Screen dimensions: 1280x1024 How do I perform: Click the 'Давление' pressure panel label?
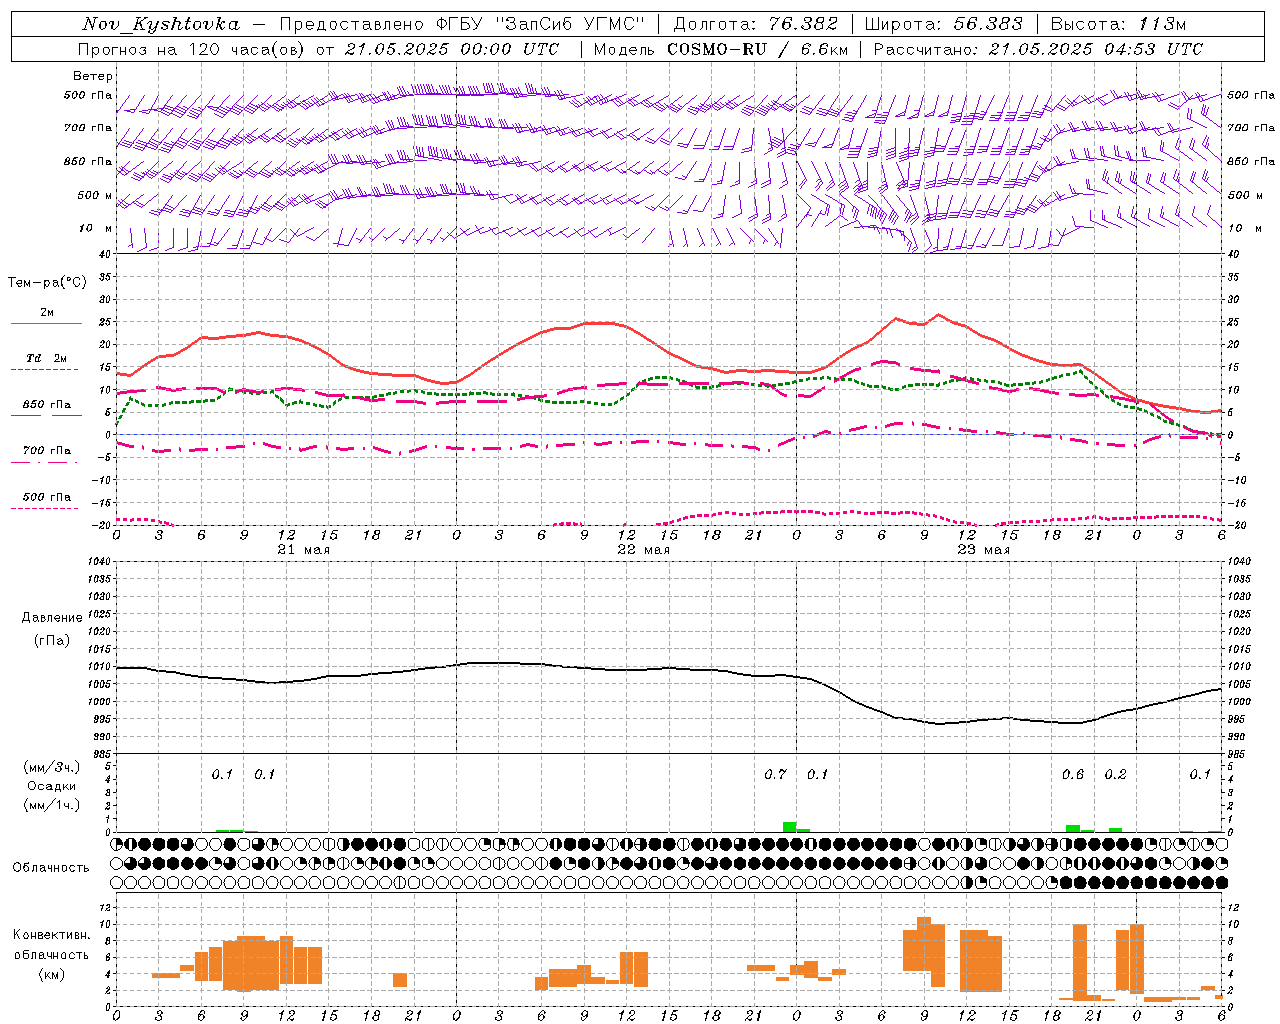pos(52,618)
